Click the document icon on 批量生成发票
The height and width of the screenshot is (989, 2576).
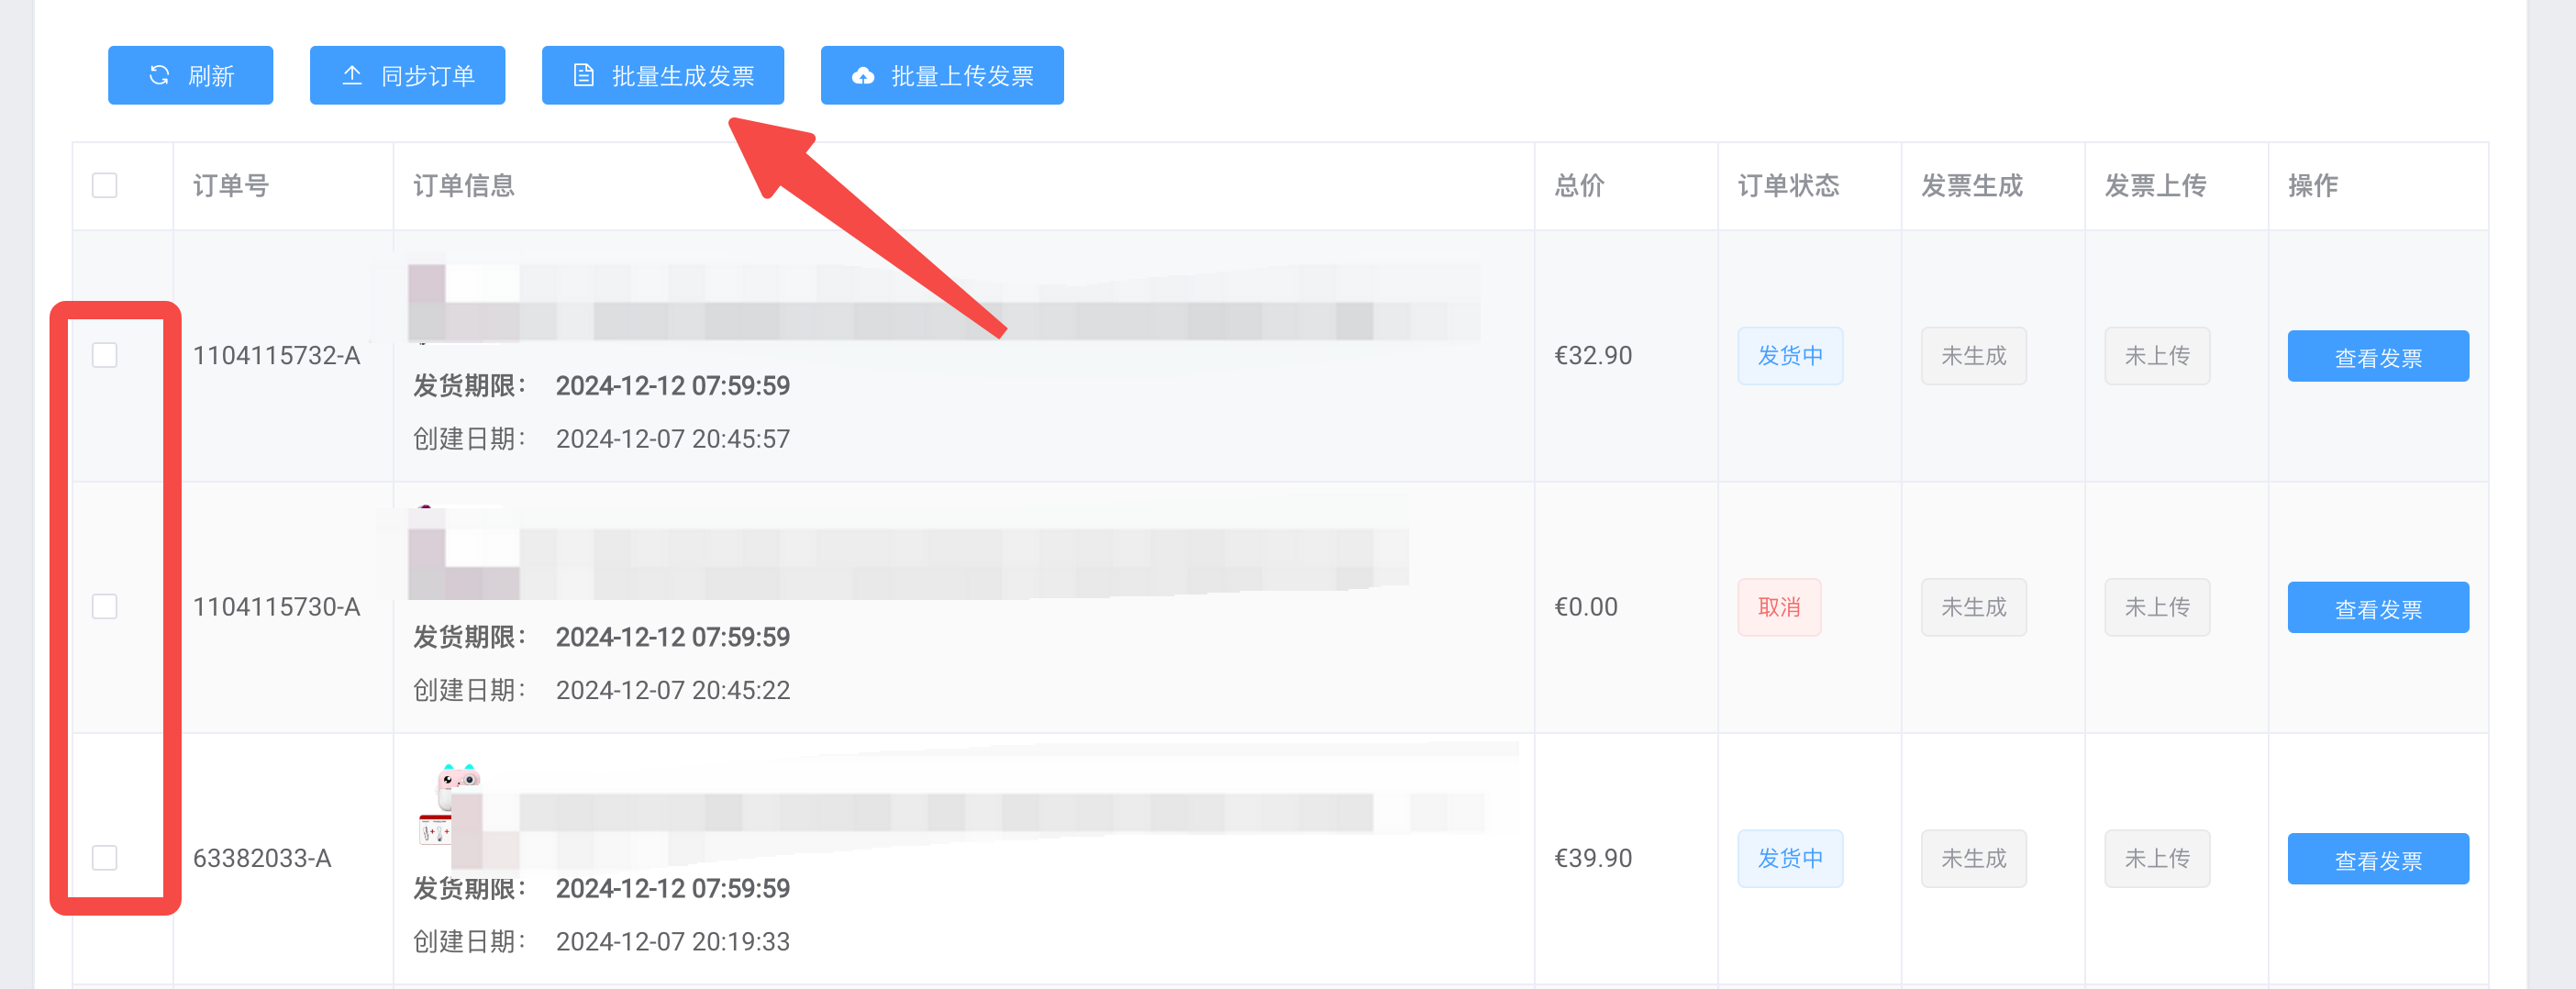[583, 75]
